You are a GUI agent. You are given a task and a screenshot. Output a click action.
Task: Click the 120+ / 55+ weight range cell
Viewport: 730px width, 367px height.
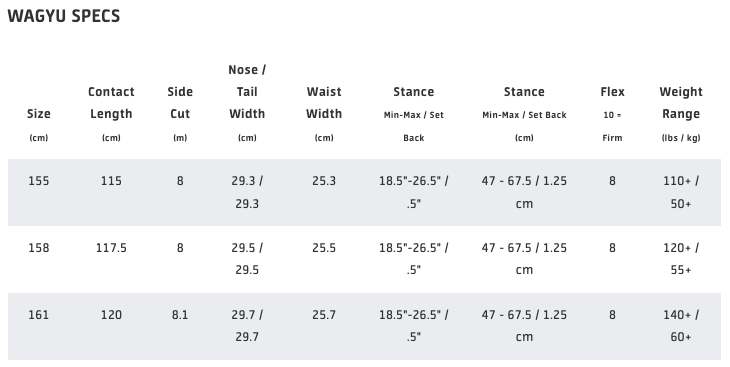click(x=681, y=258)
